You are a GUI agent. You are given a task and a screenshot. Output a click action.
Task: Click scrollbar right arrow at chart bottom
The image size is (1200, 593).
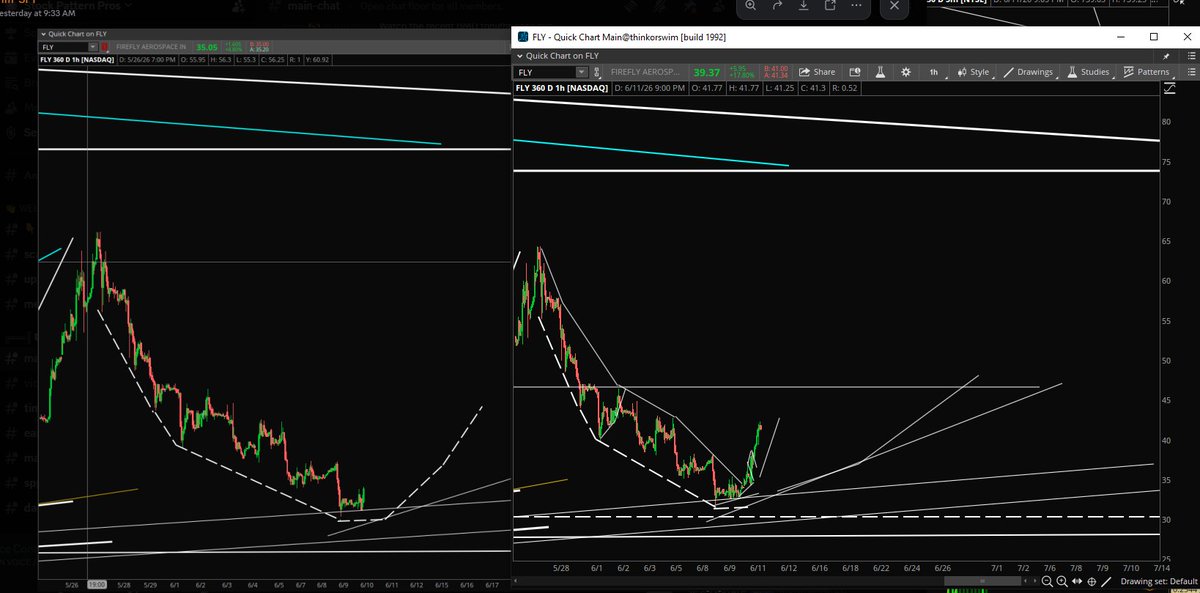[1035, 581]
